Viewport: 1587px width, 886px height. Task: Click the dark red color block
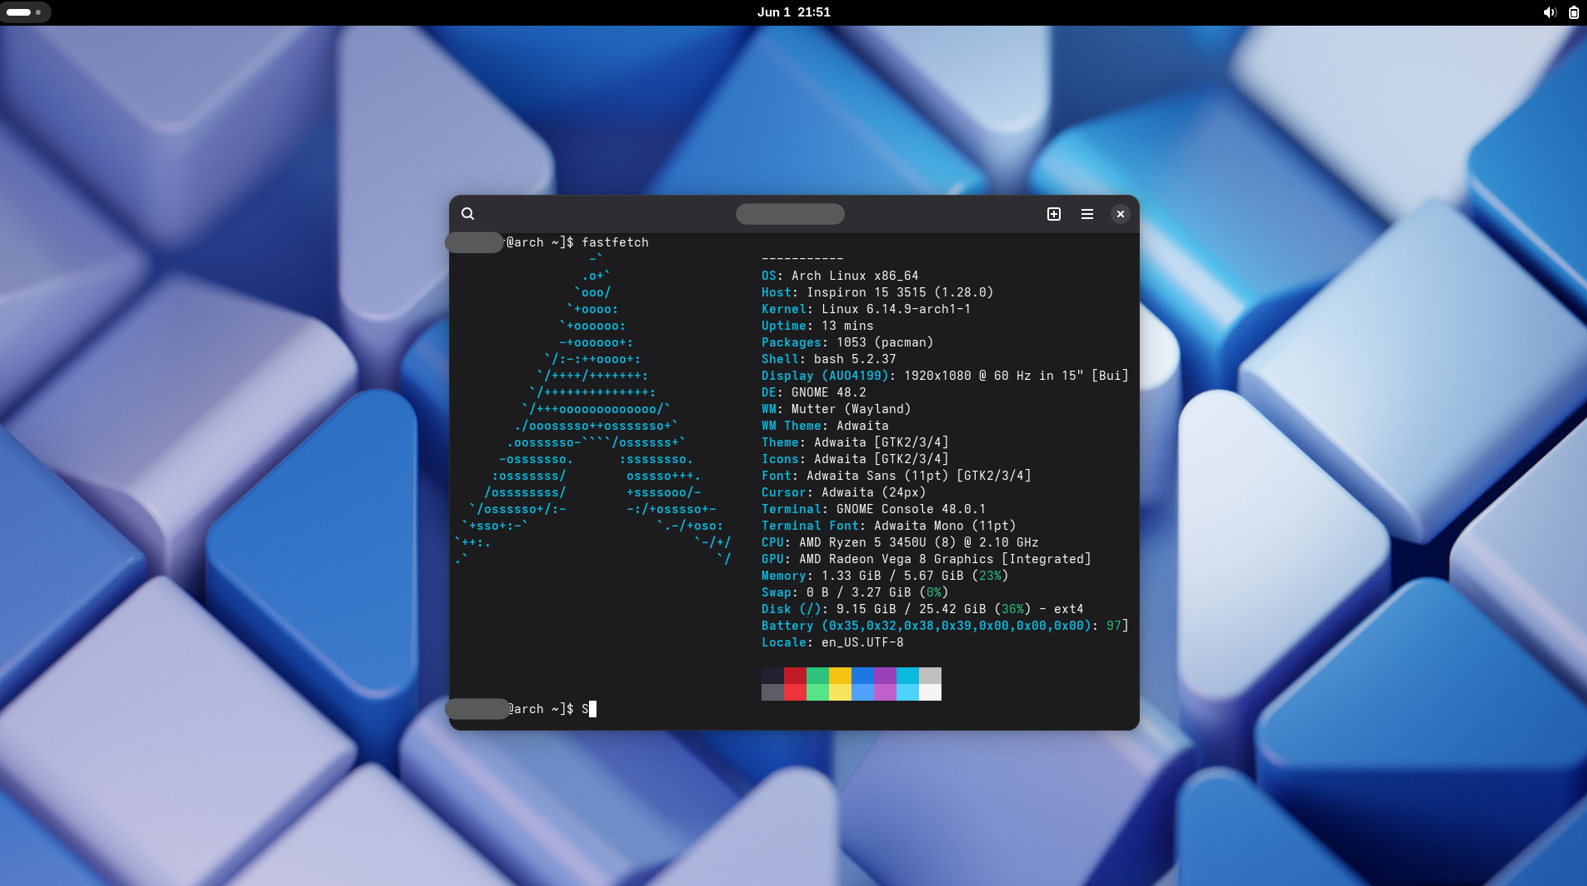pos(795,676)
